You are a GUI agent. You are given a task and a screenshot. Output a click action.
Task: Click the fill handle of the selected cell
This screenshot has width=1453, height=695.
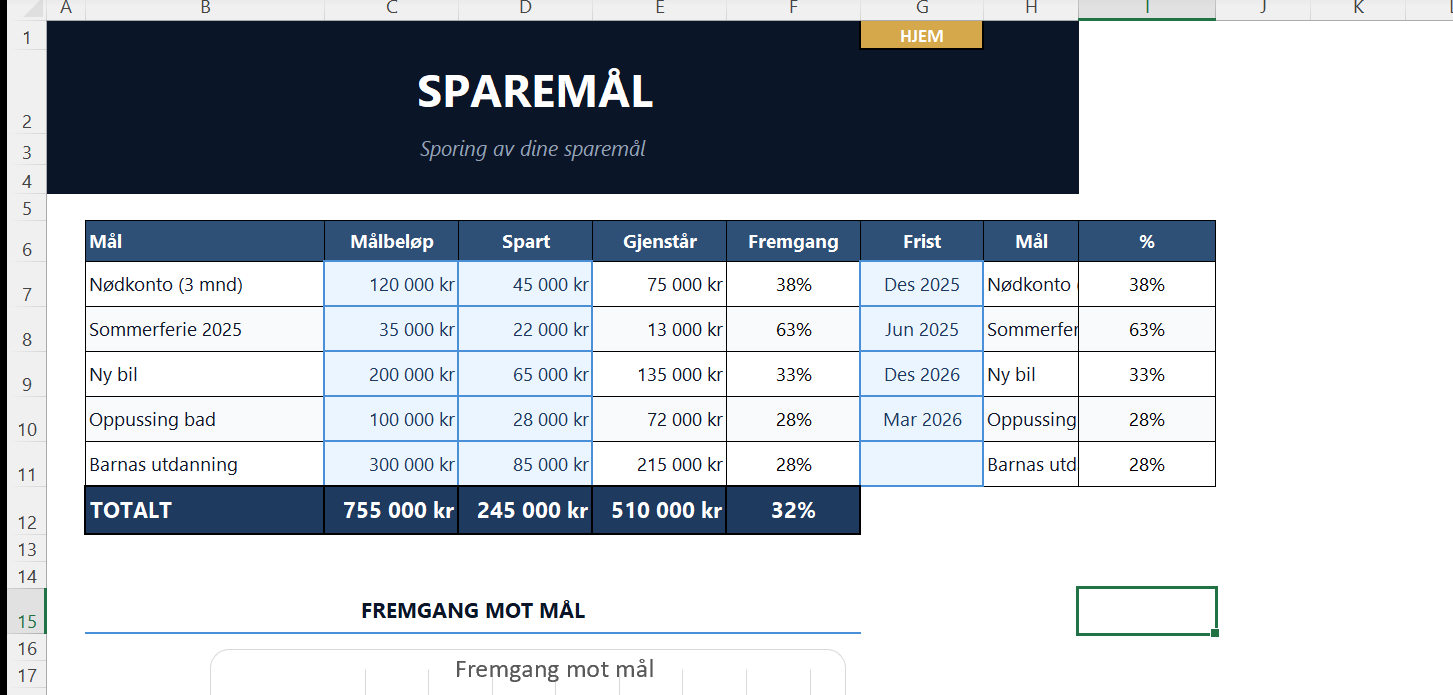1215,633
